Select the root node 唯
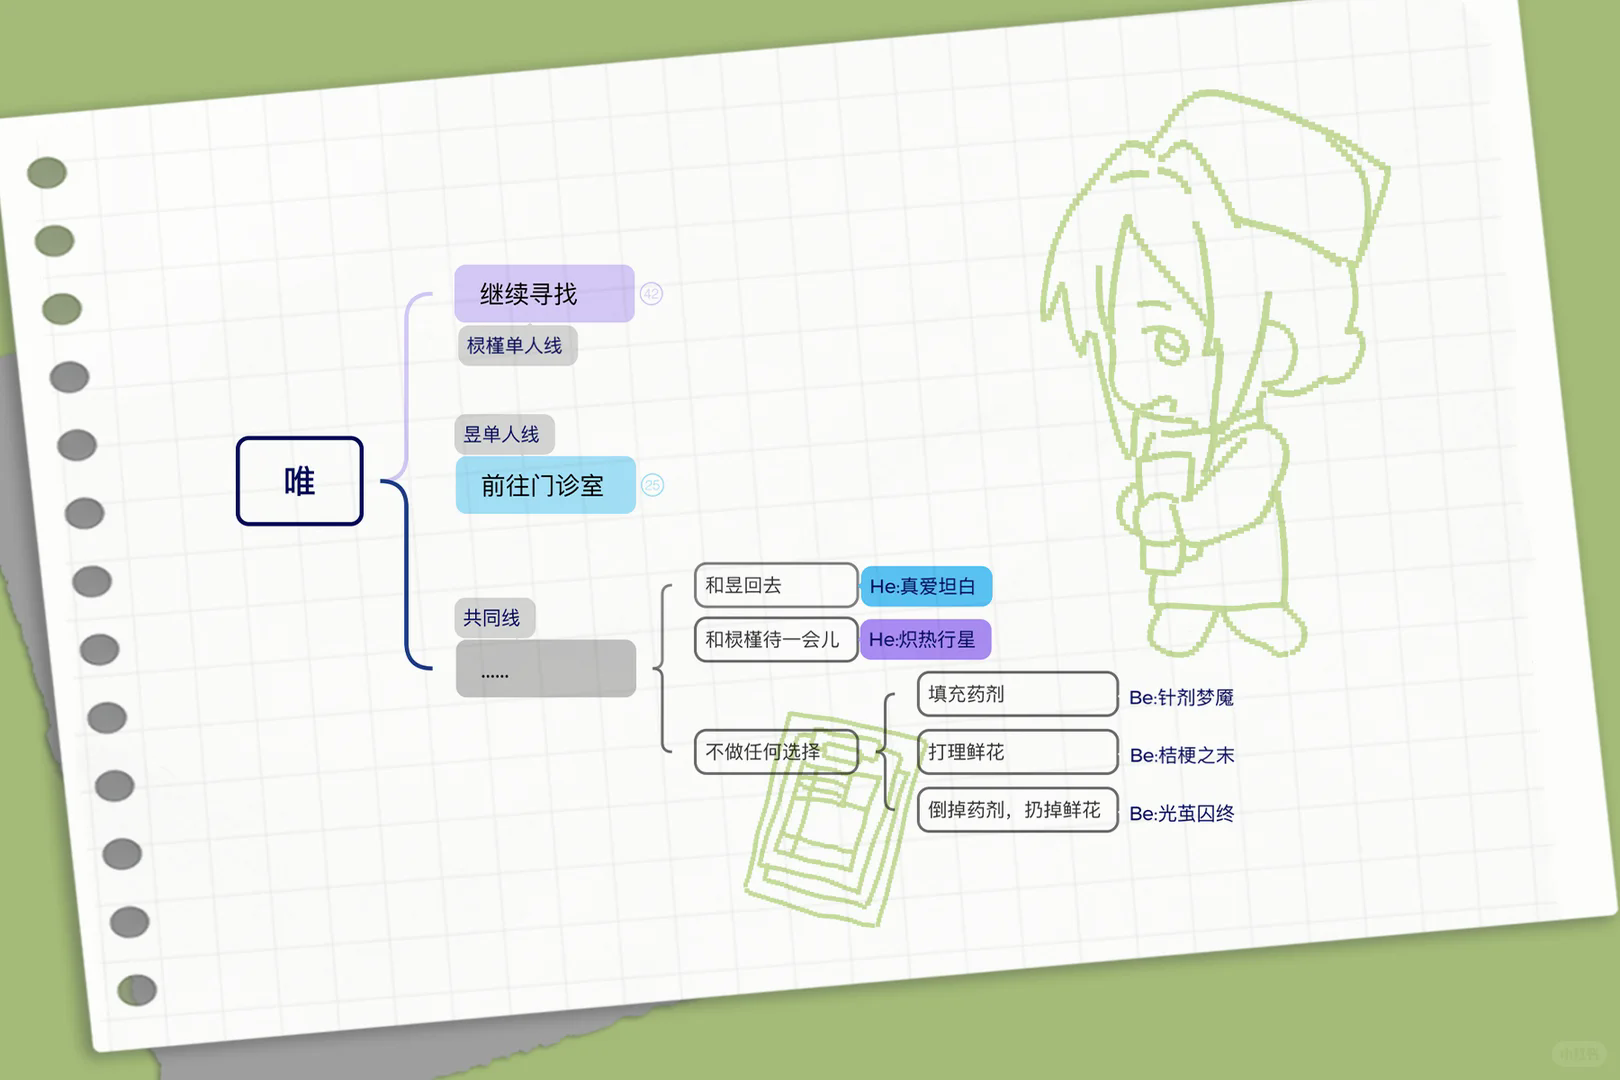This screenshot has height=1080, width=1620. (x=299, y=481)
